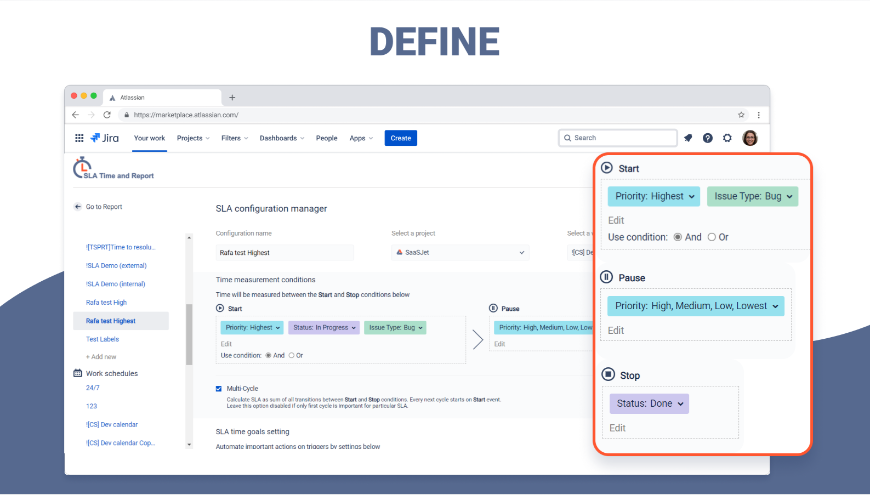
Task: Open a new browser tab
Action: (x=232, y=98)
